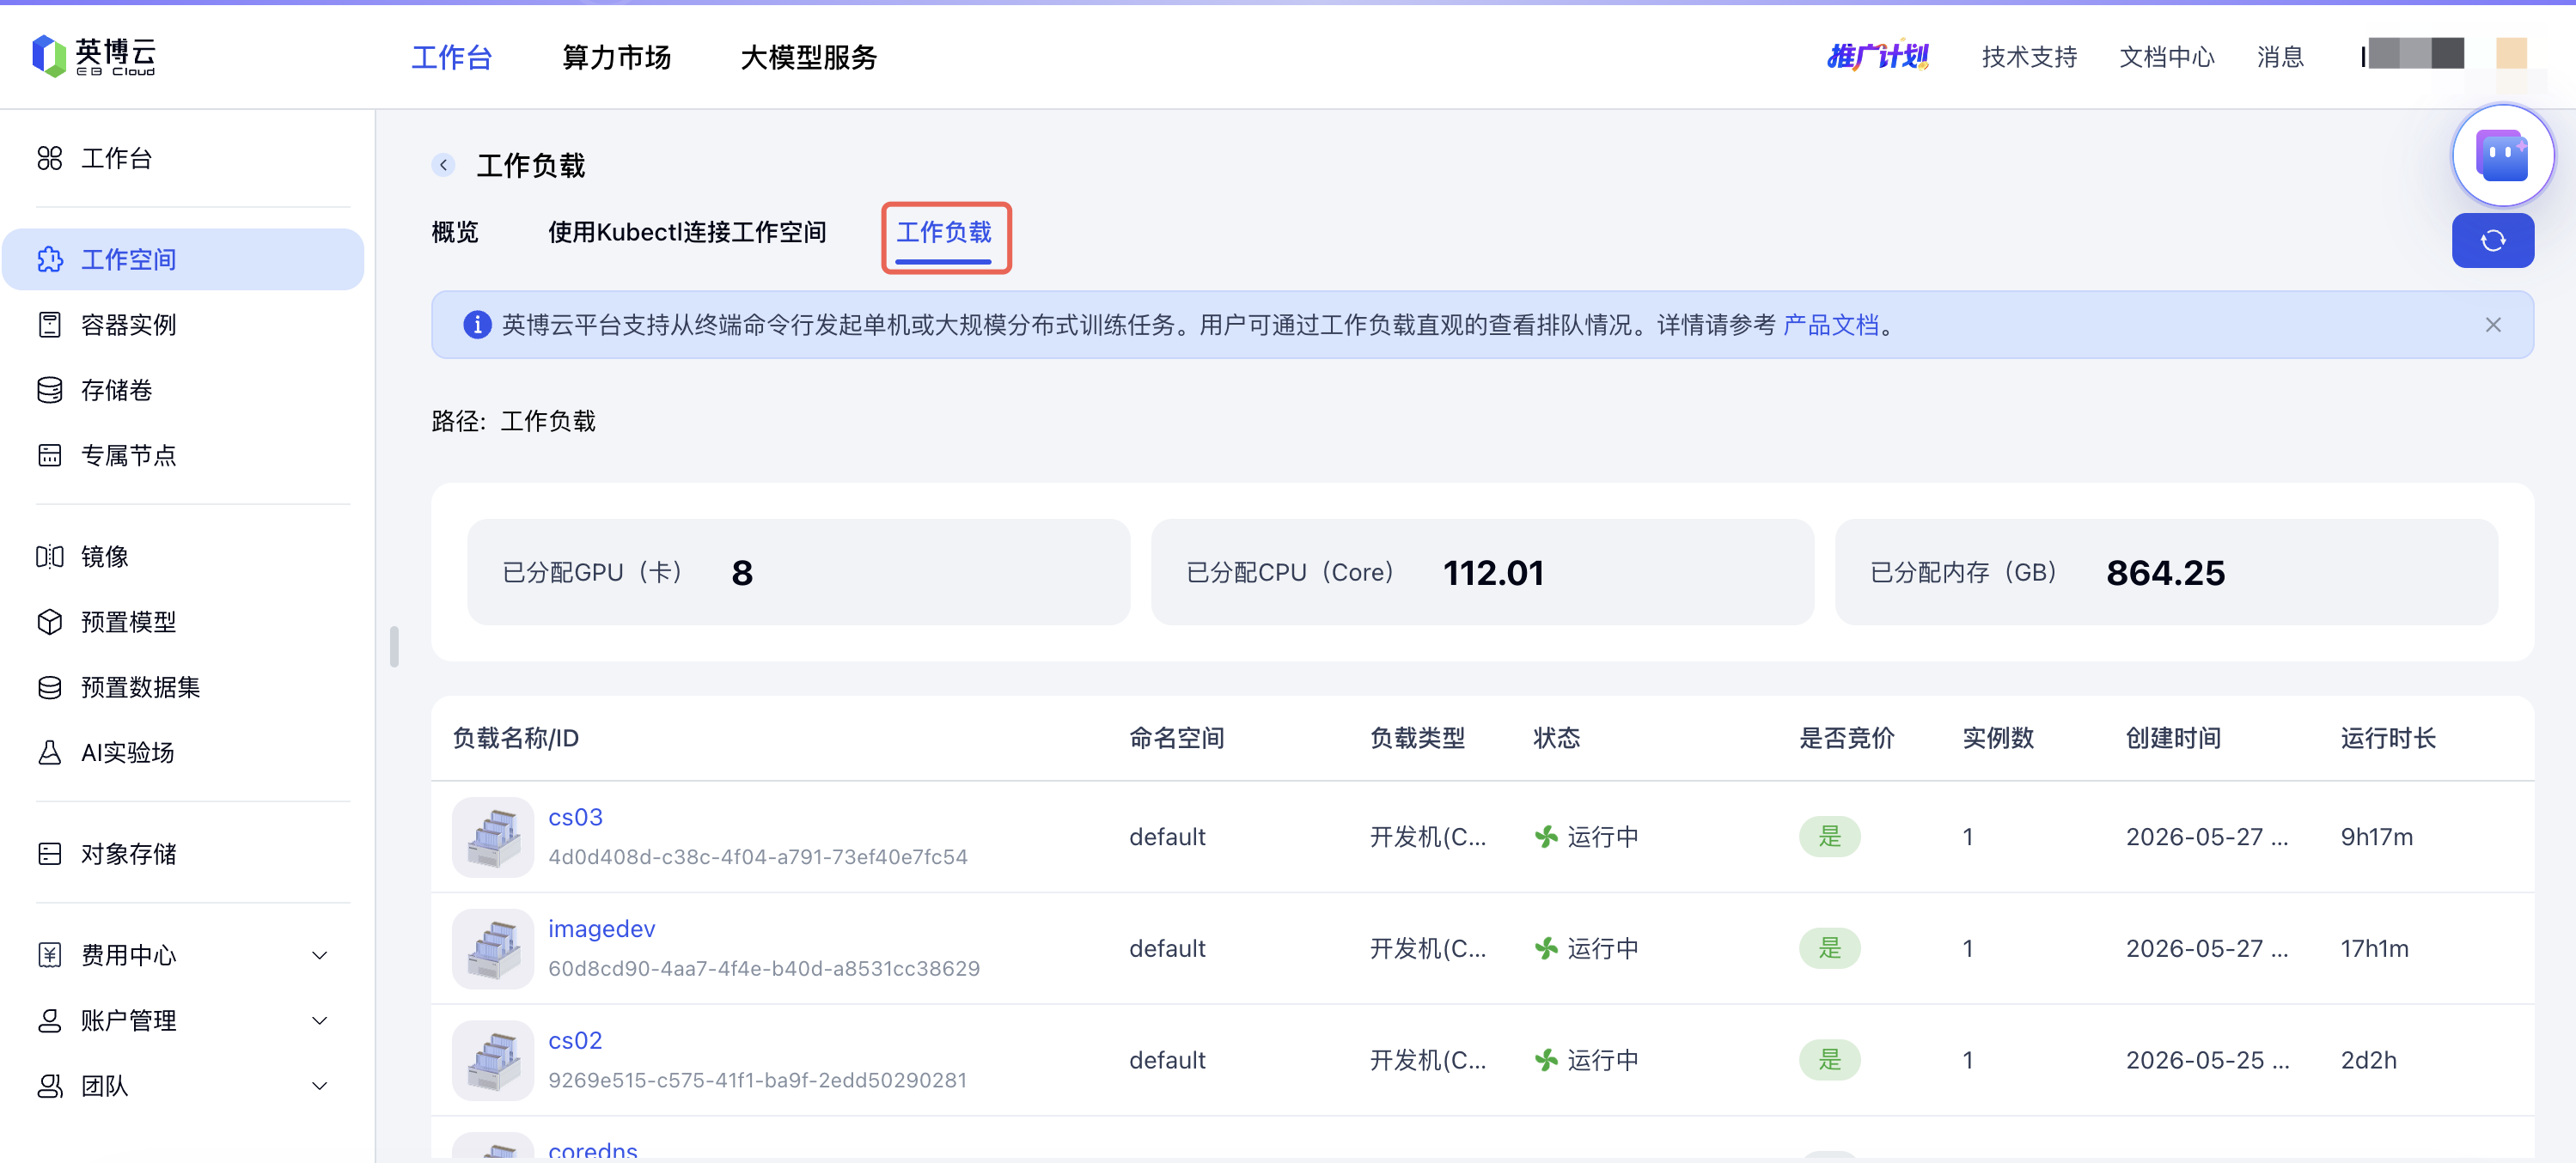This screenshot has width=2576, height=1163.
Task: Refresh the workload list
Action: coord(2492,241)
